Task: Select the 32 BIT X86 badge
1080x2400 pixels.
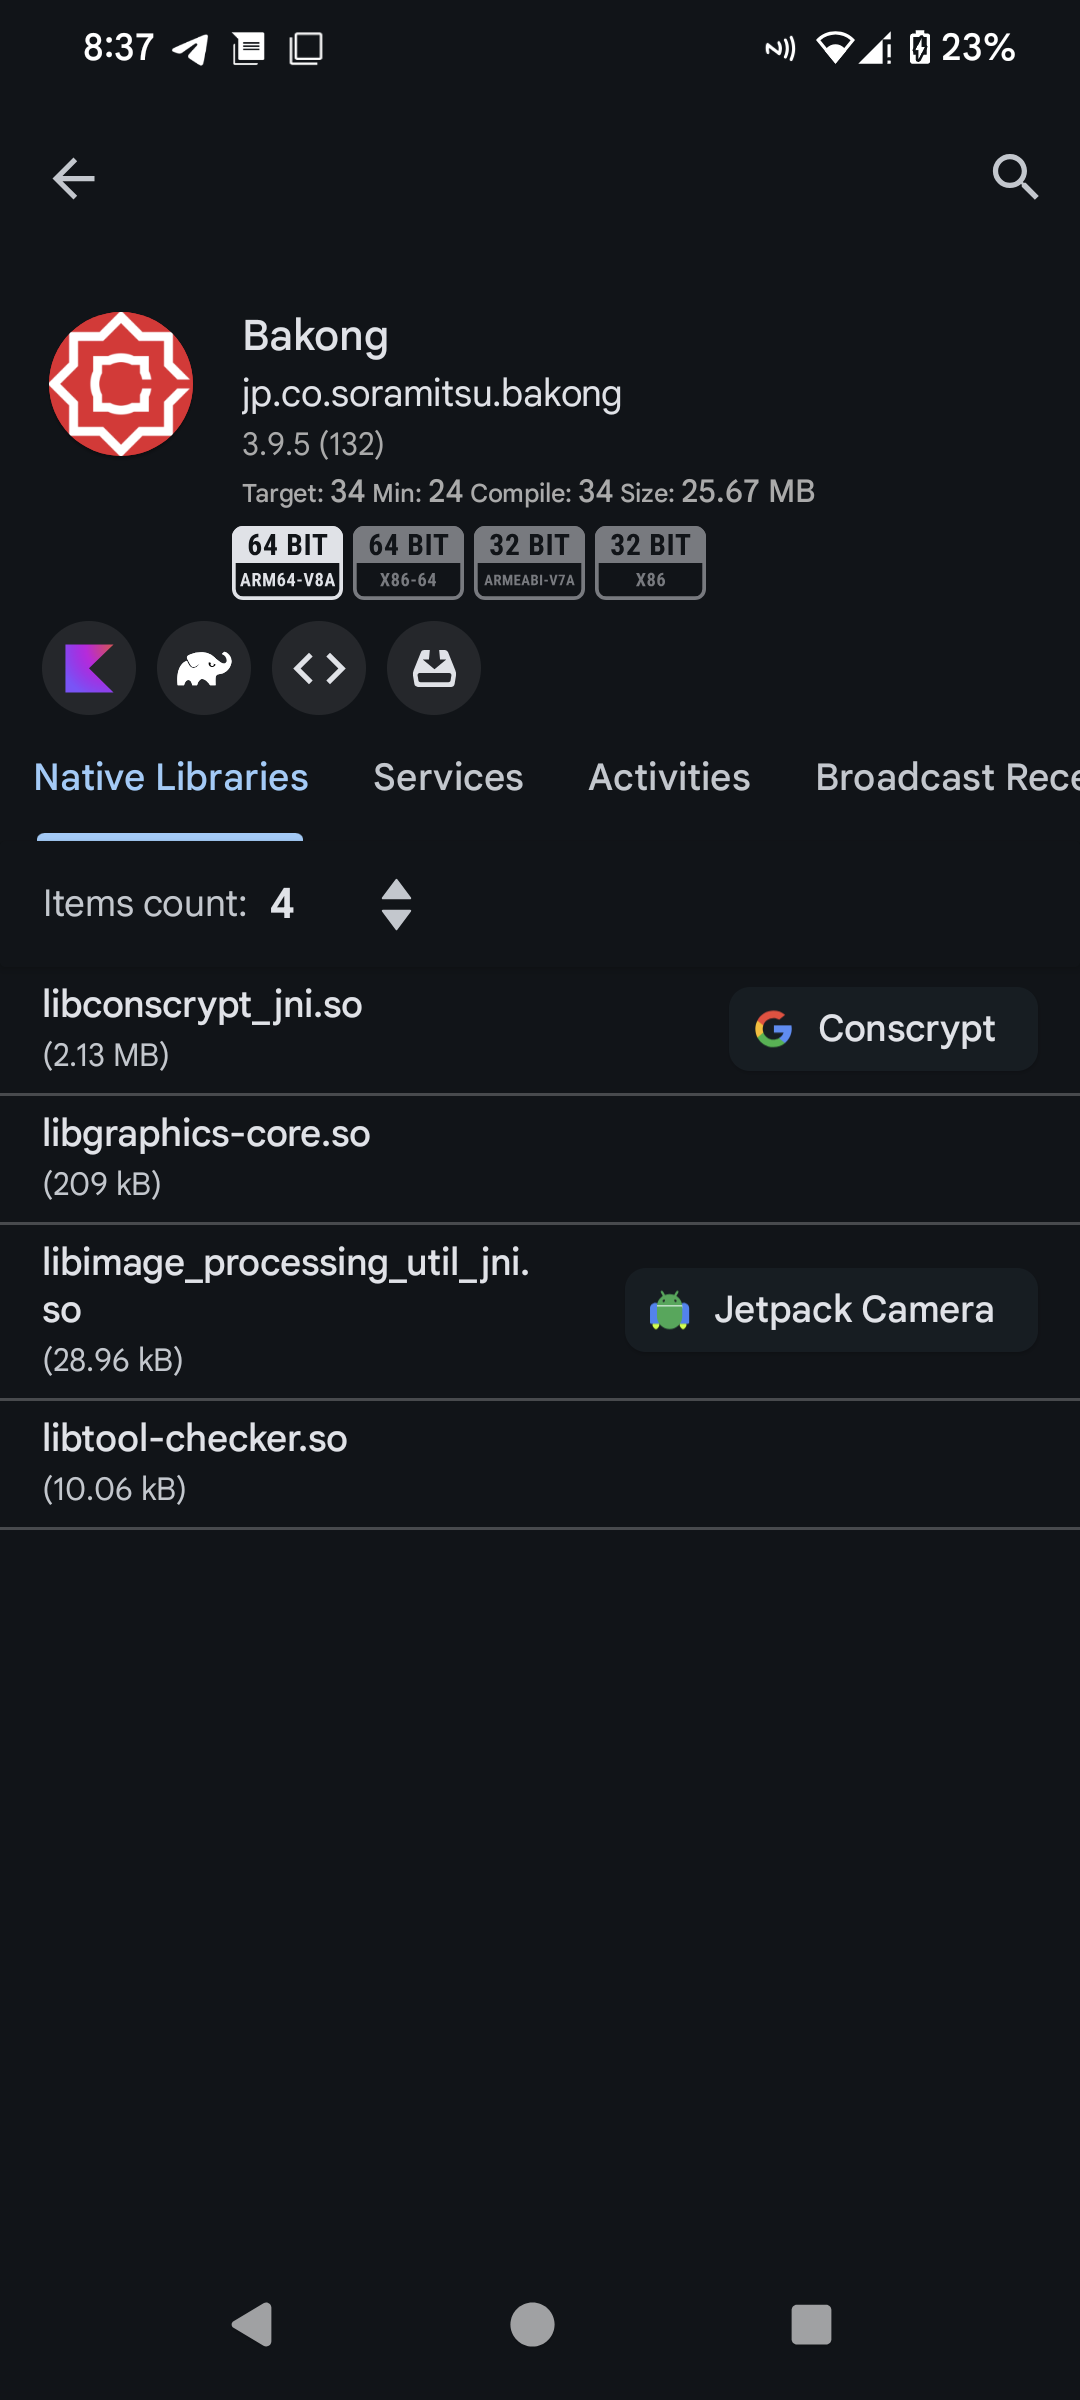Action: pos(650,562)
